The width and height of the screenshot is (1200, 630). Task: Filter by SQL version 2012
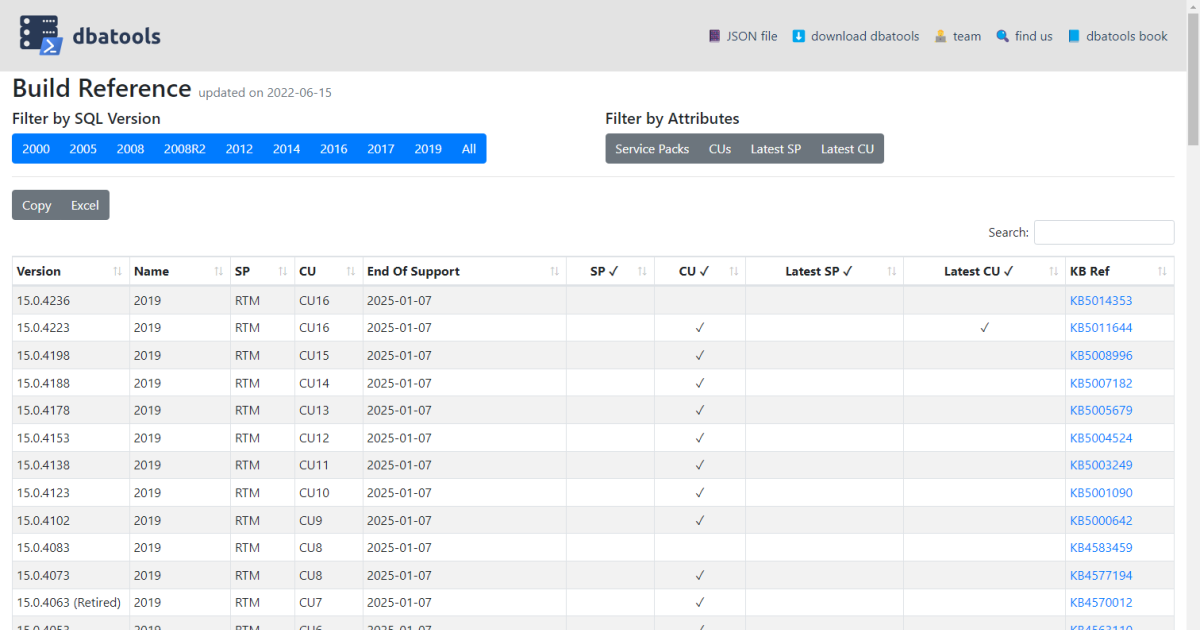239,149
